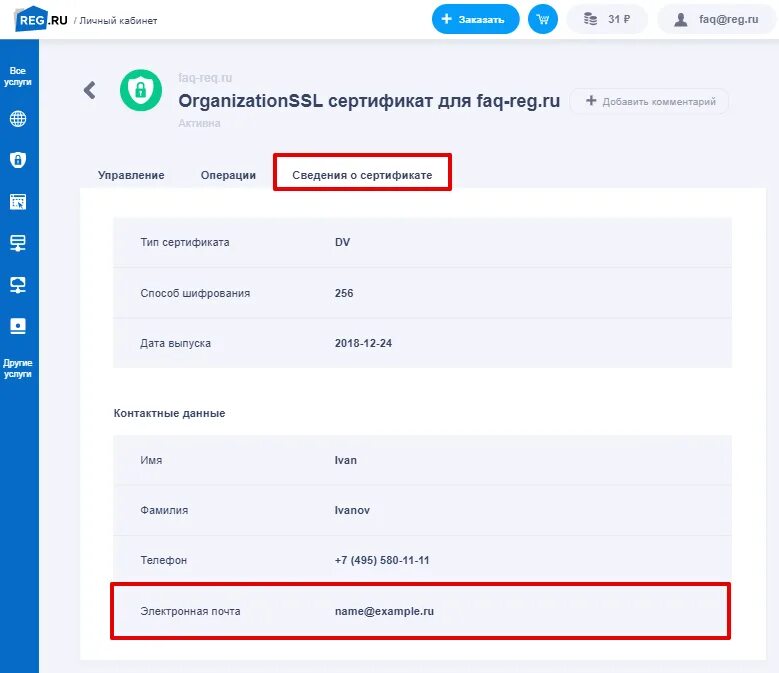779x673 pixels.
Task: Click the green SSL shield icon
Action: (x=141, y=90)
